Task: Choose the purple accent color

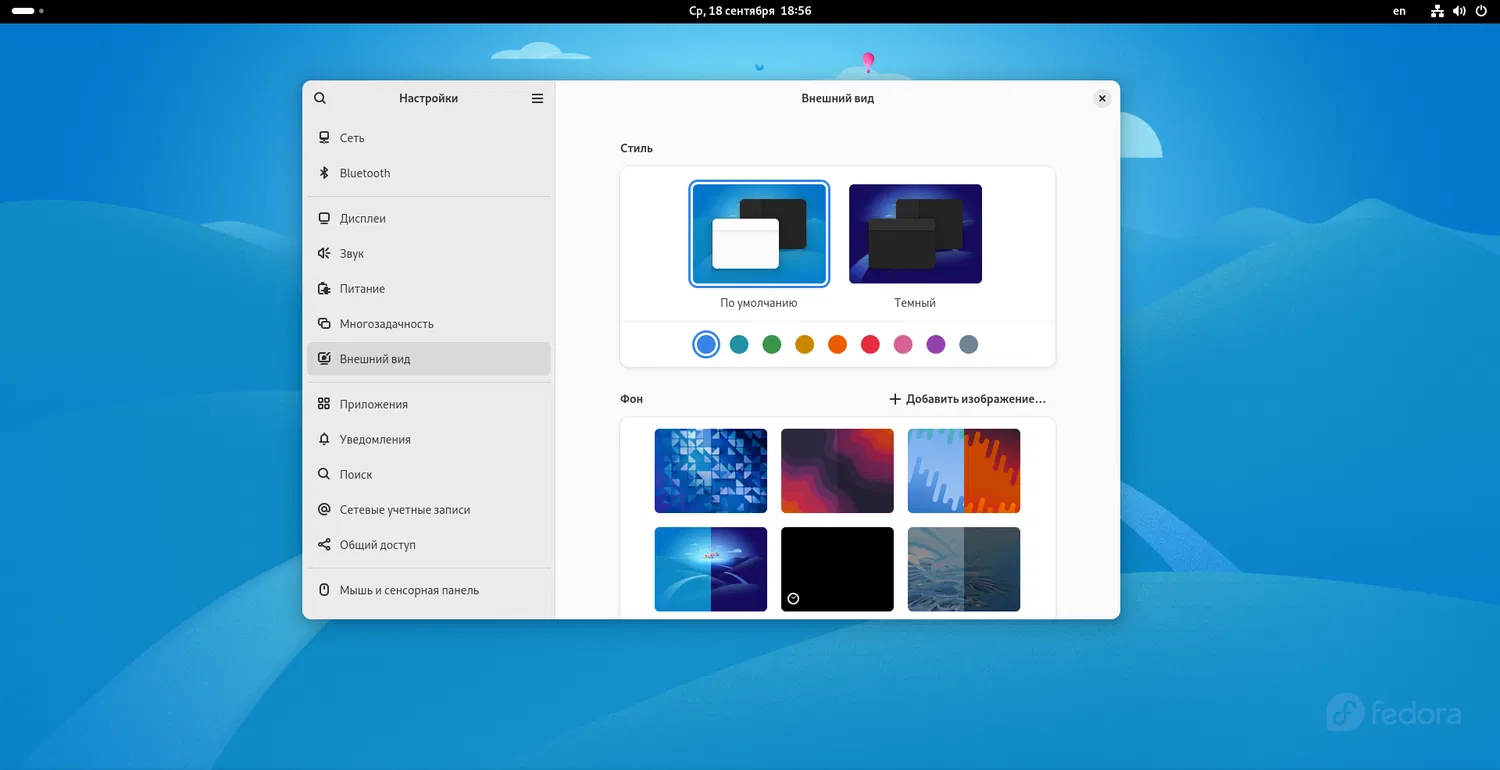Action: [935, 345]
